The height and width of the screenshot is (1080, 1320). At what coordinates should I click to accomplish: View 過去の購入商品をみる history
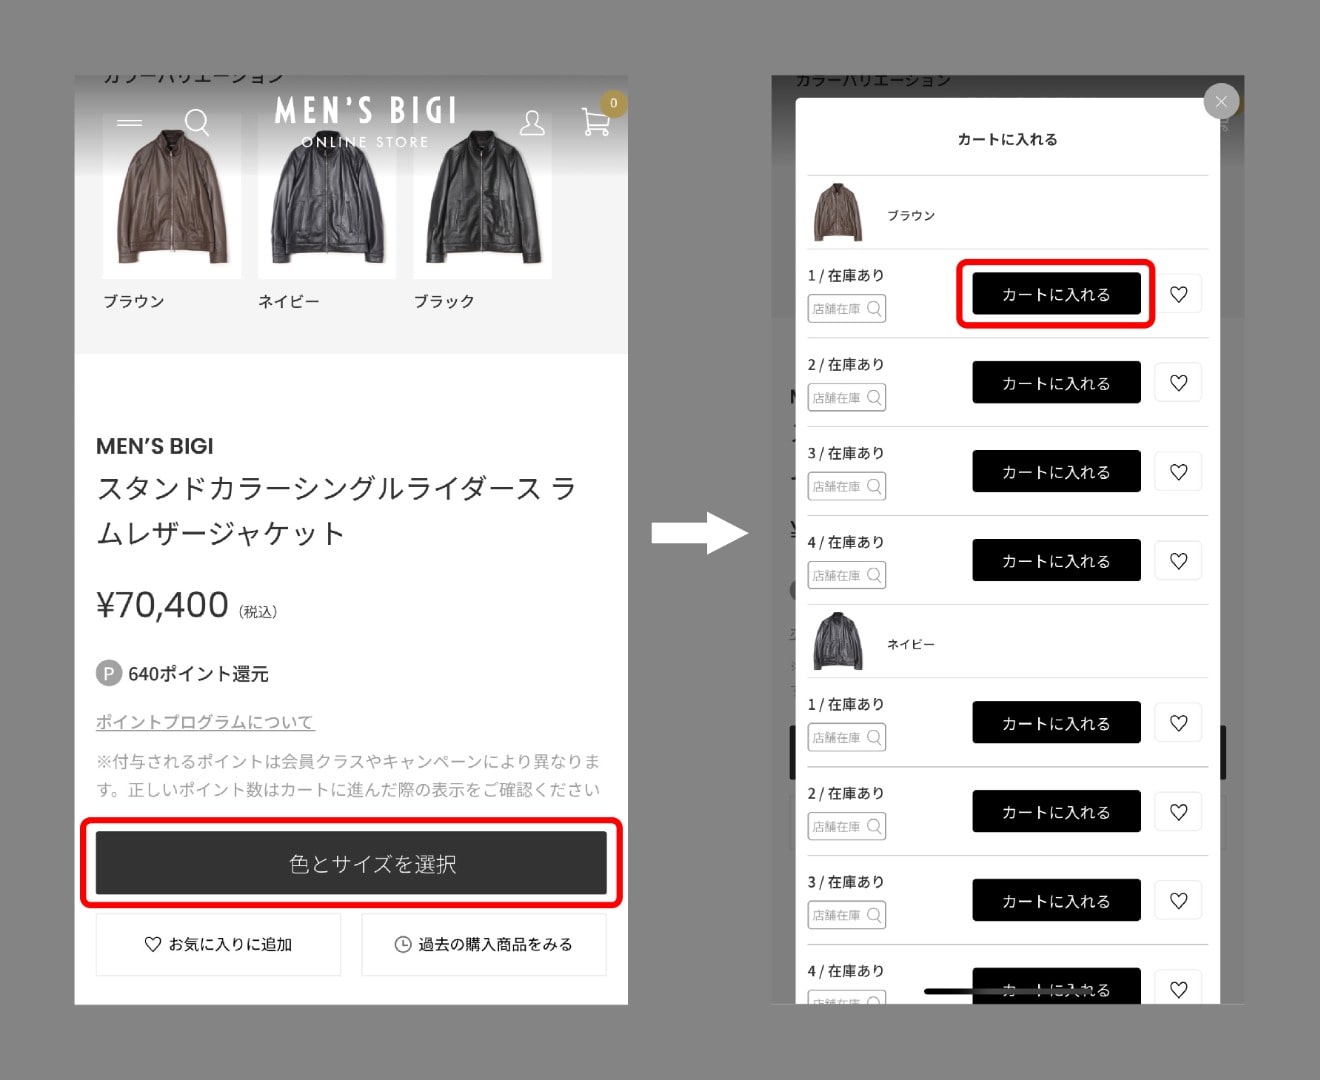[x=484, y=944]
